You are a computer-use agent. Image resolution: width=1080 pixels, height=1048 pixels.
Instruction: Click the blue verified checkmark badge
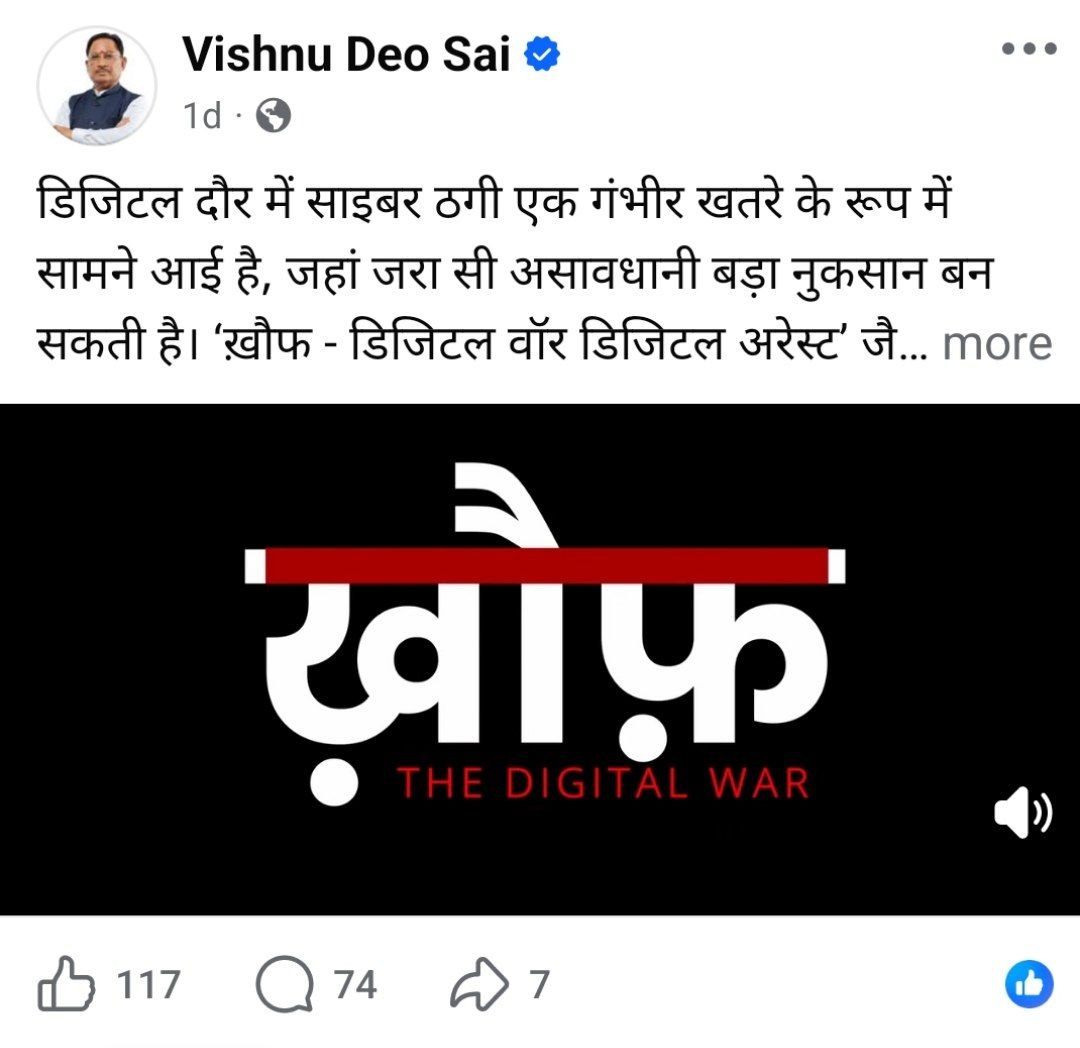tap(542, 54)
